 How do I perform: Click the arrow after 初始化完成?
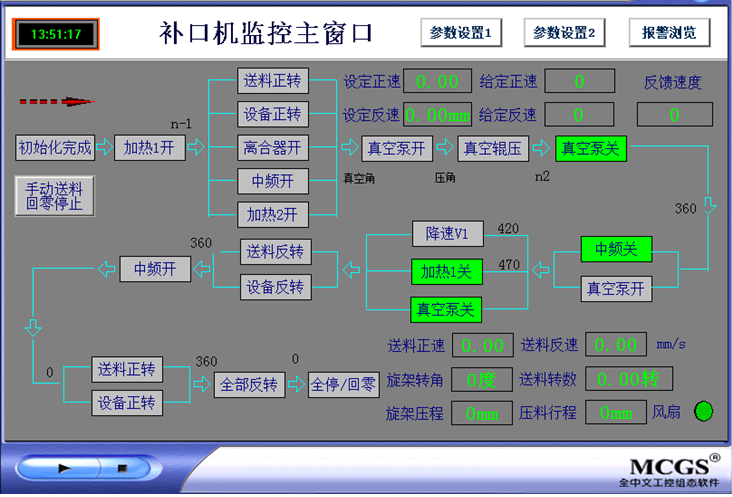coord(105,148)
